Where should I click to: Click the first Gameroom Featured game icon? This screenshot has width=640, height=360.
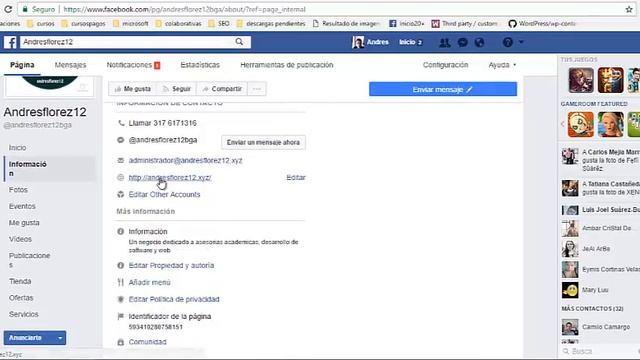[x=581, y=124]
